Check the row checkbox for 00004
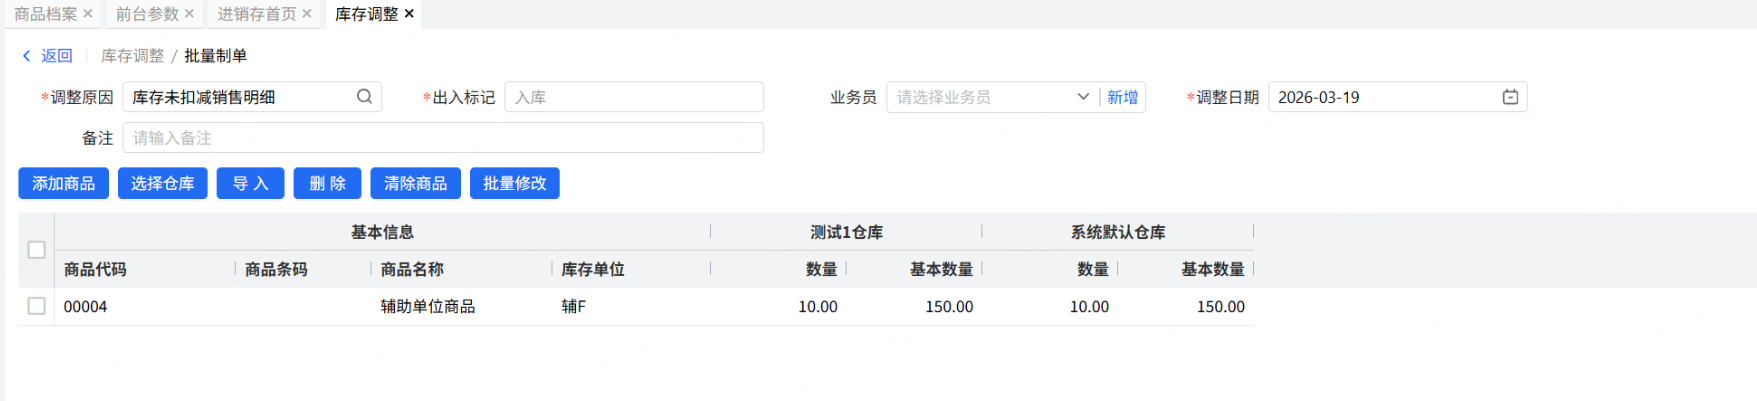This screenshot has width=1757, height=401. coord(37,306)
